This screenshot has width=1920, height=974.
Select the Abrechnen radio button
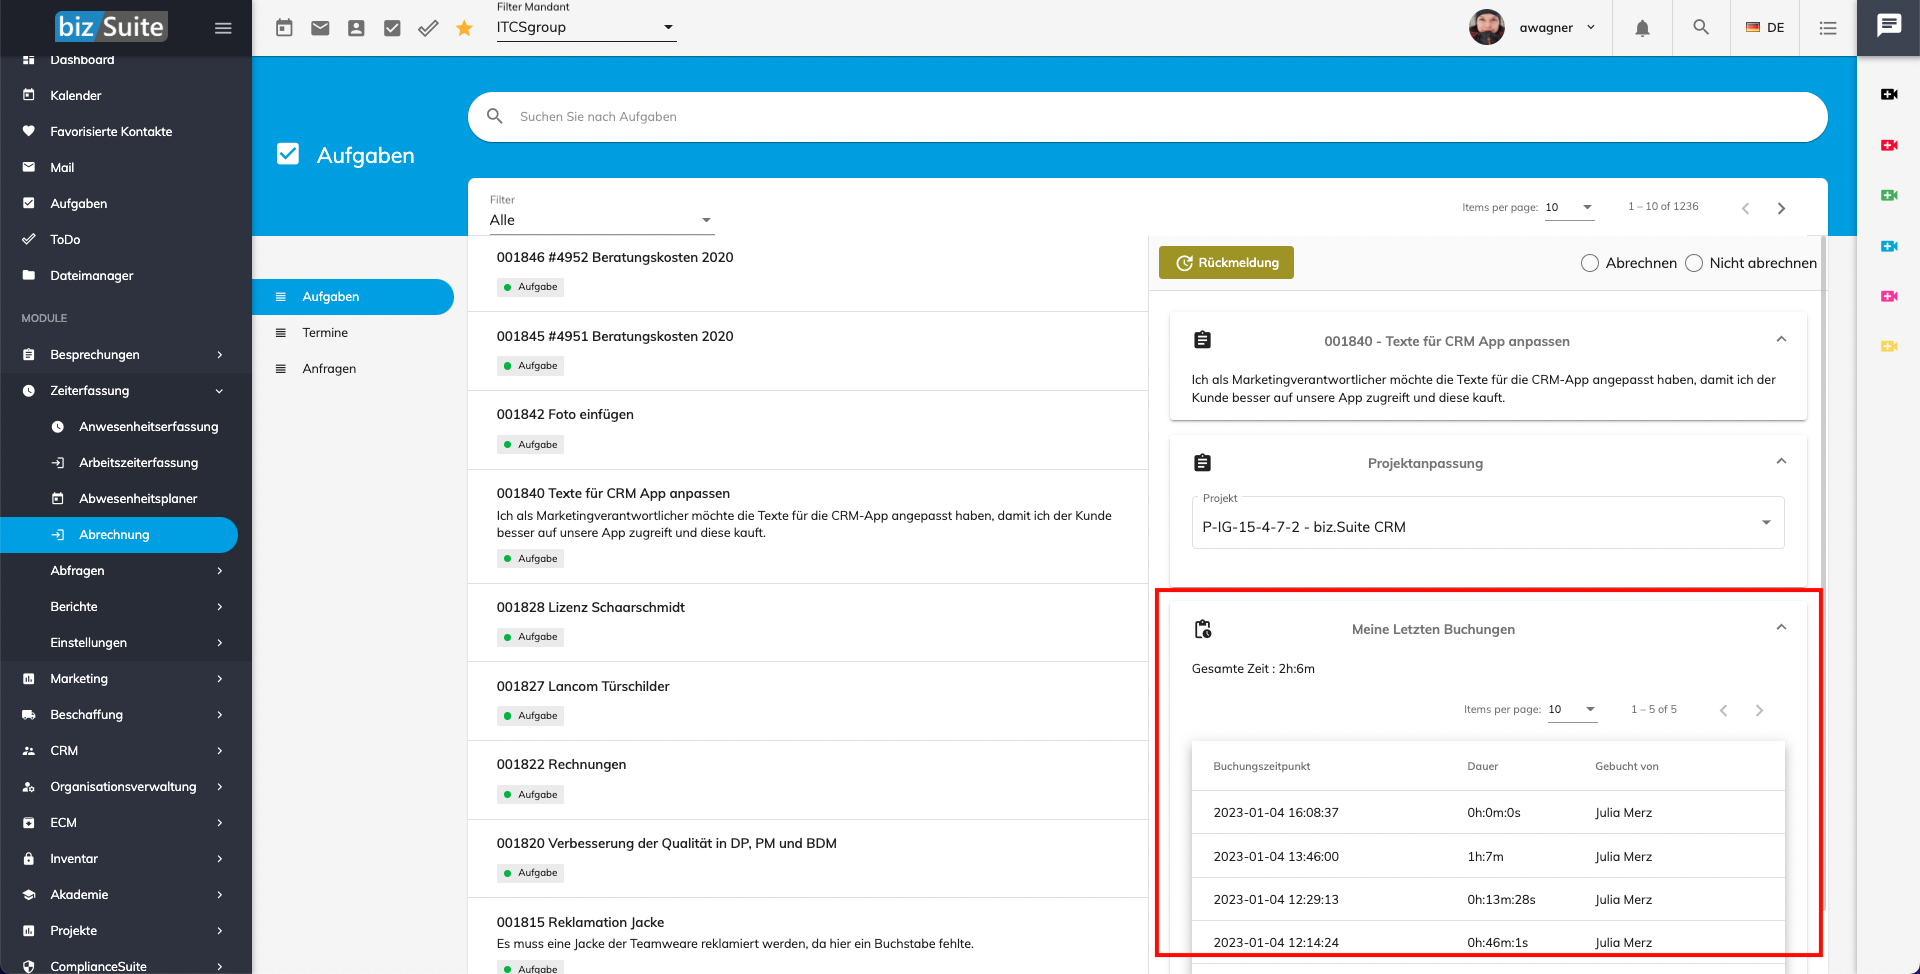pos(1590,263)
